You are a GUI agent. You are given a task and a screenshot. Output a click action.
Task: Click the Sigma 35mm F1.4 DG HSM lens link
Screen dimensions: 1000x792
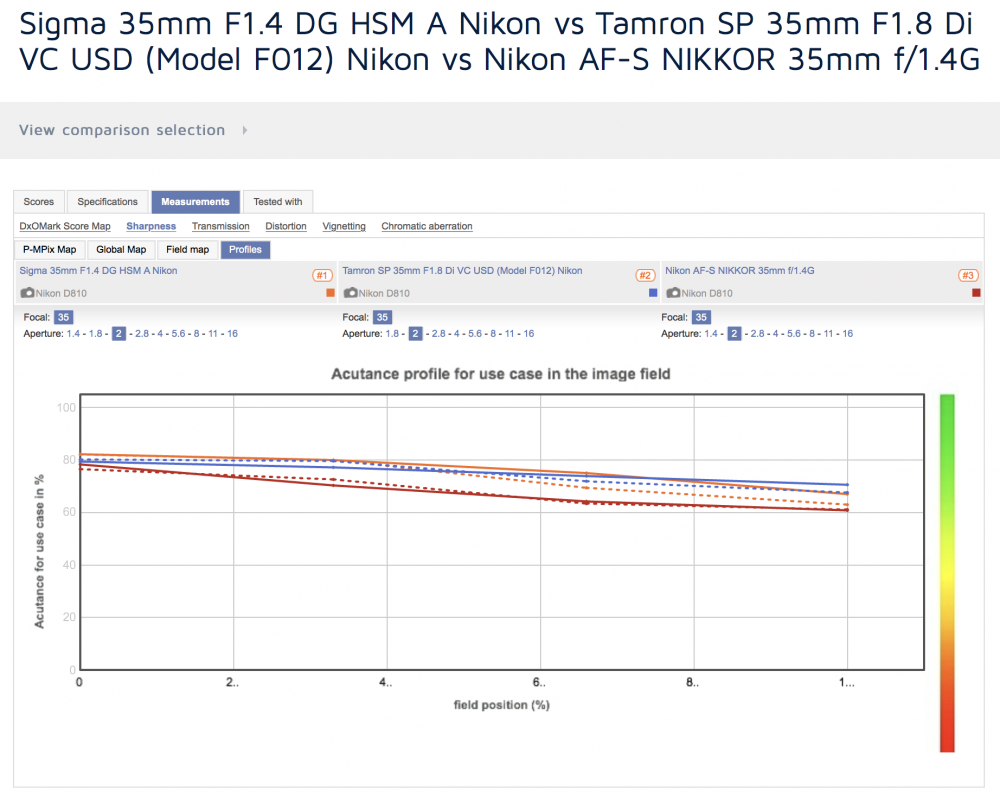98,270
